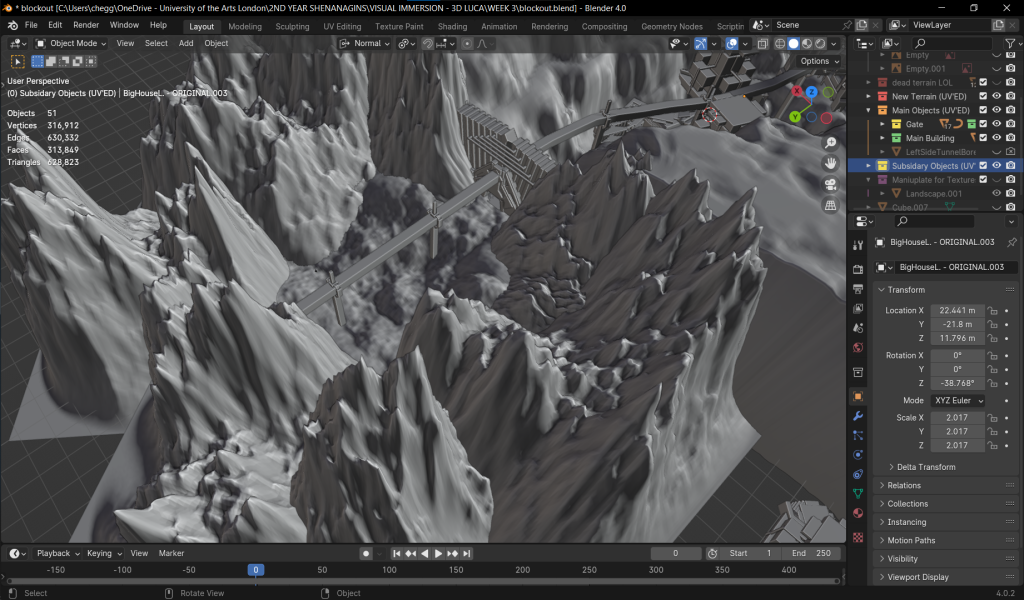Viewport: 1024px width, 600px height.
Task: Open the Texture properties tab
Action: (858, 537)
